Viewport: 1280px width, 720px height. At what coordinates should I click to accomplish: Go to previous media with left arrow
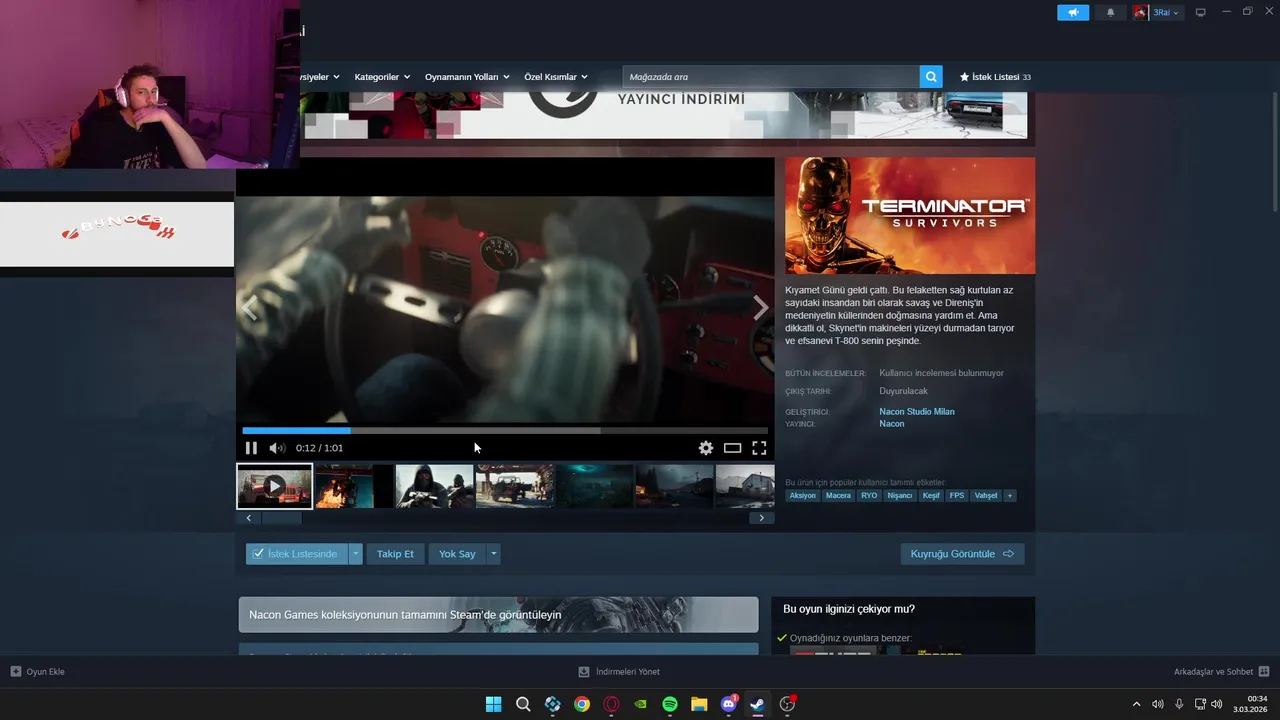[x=250, y=308]
